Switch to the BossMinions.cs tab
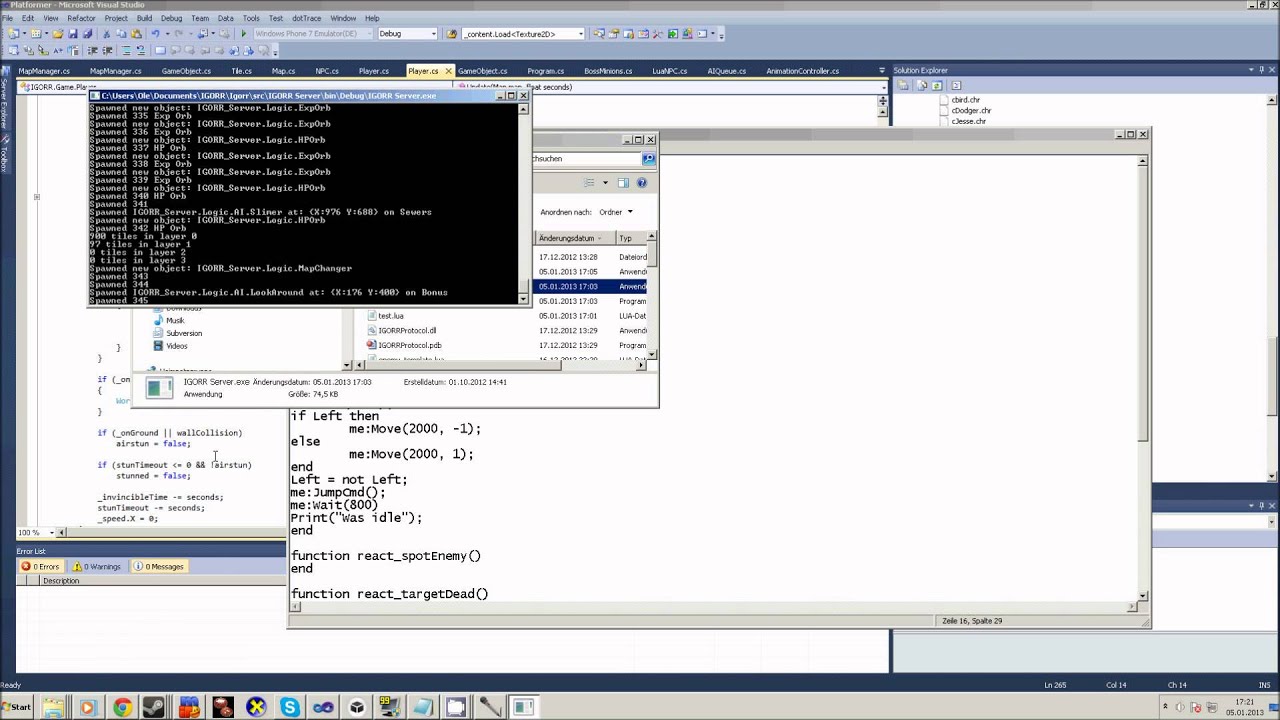Viewport: 1280px width, 720px height. [608, 71]
